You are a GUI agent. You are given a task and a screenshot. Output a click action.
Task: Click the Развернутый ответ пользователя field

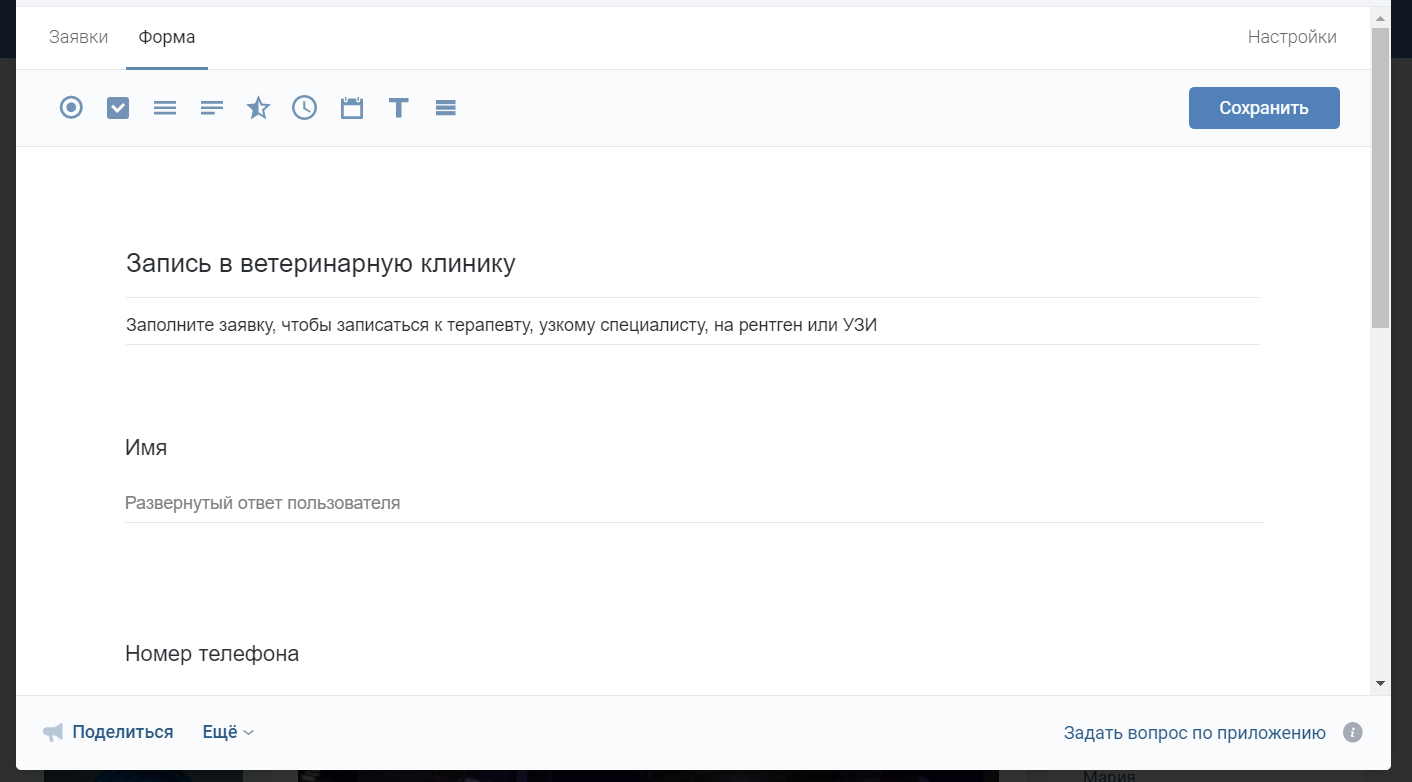click(x=694, y=503)
